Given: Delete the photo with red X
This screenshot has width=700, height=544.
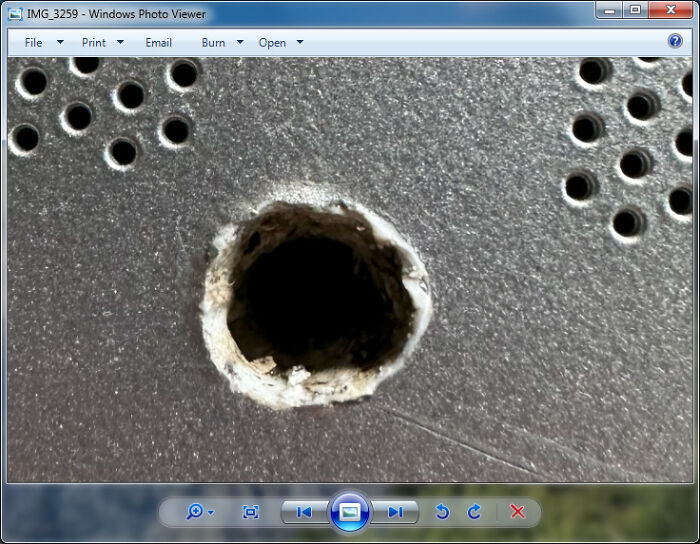Looking at the screenshot, I should pyautogui.click(x=517, y=512).
